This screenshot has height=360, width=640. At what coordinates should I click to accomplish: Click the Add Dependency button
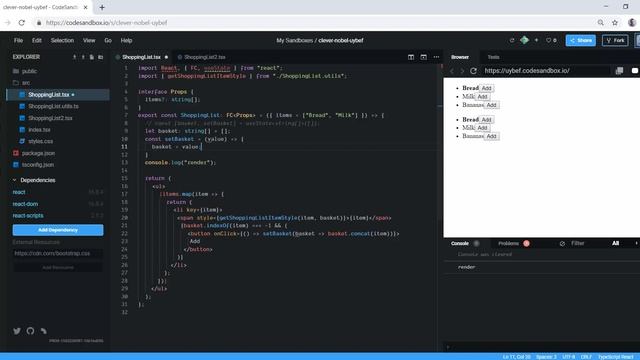(58, 230)
